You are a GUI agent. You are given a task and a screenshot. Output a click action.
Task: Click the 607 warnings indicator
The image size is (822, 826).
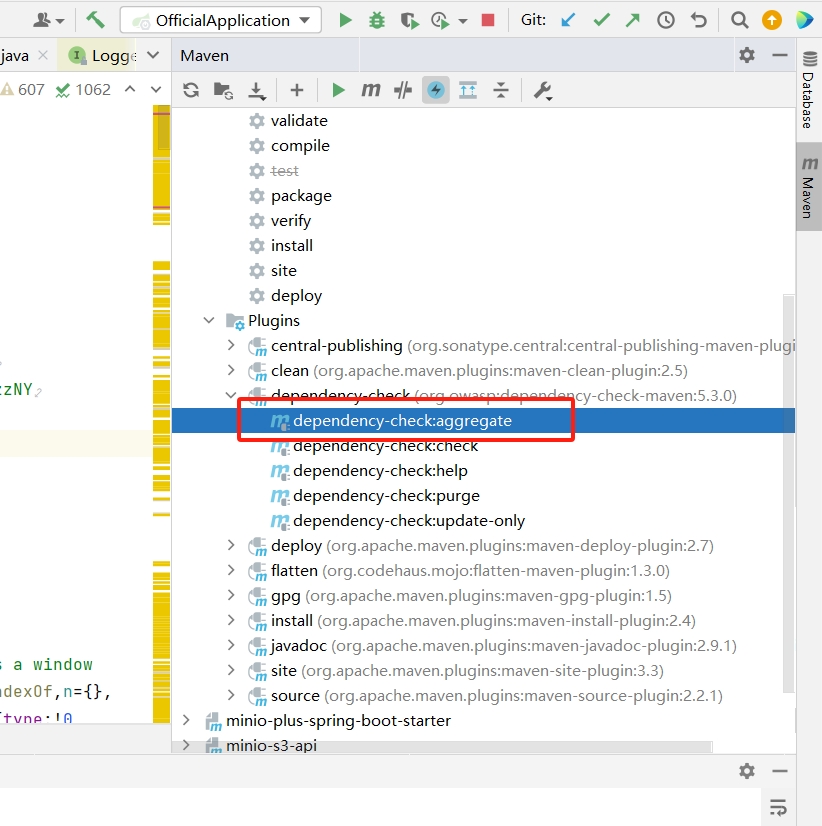pos(23,90)
